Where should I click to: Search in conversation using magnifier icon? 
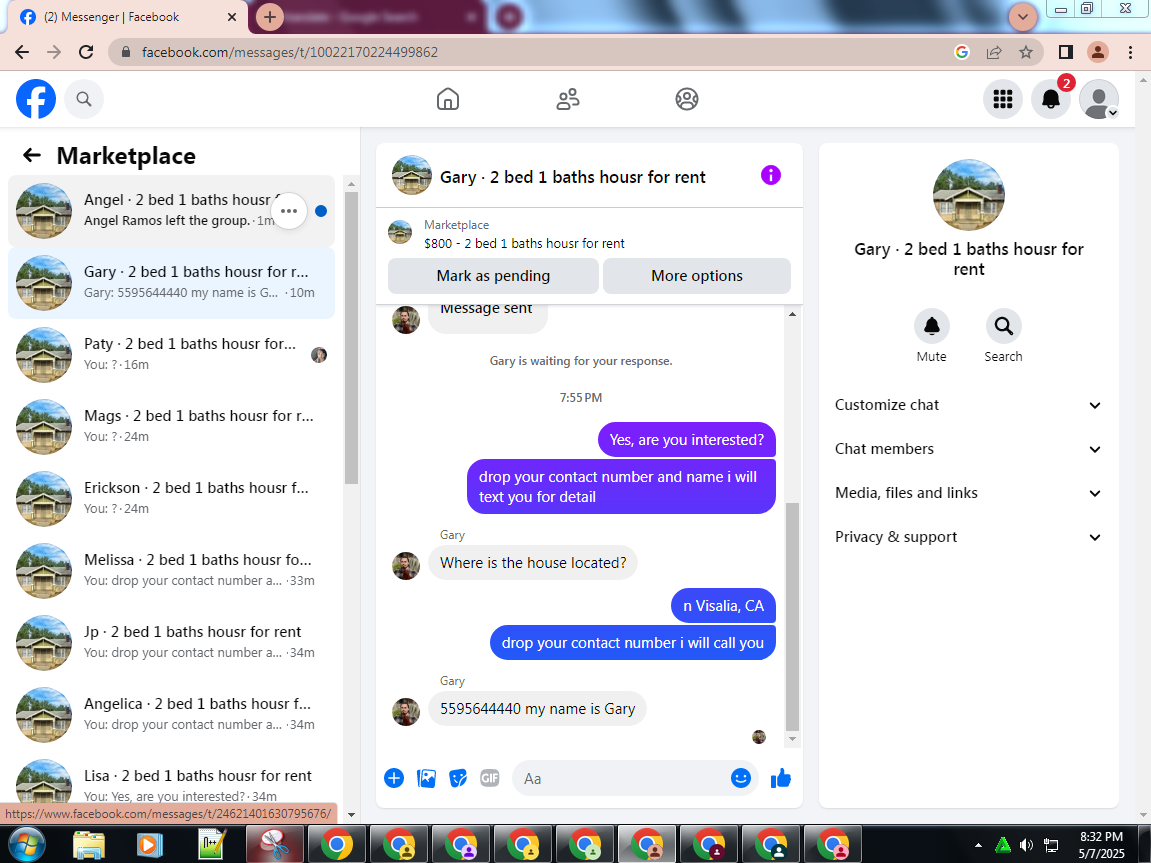(1003, 326)
